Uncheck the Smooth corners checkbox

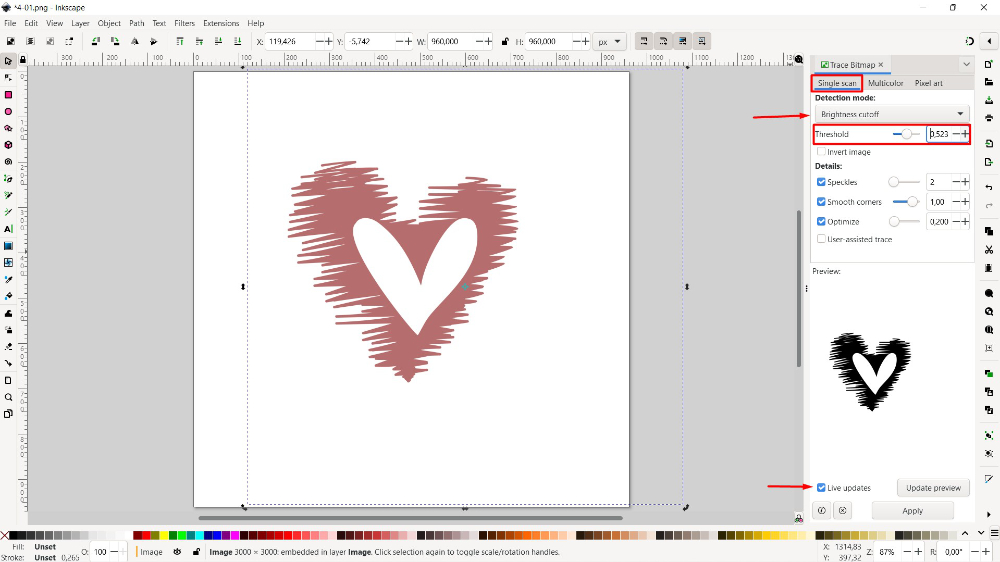821,202
